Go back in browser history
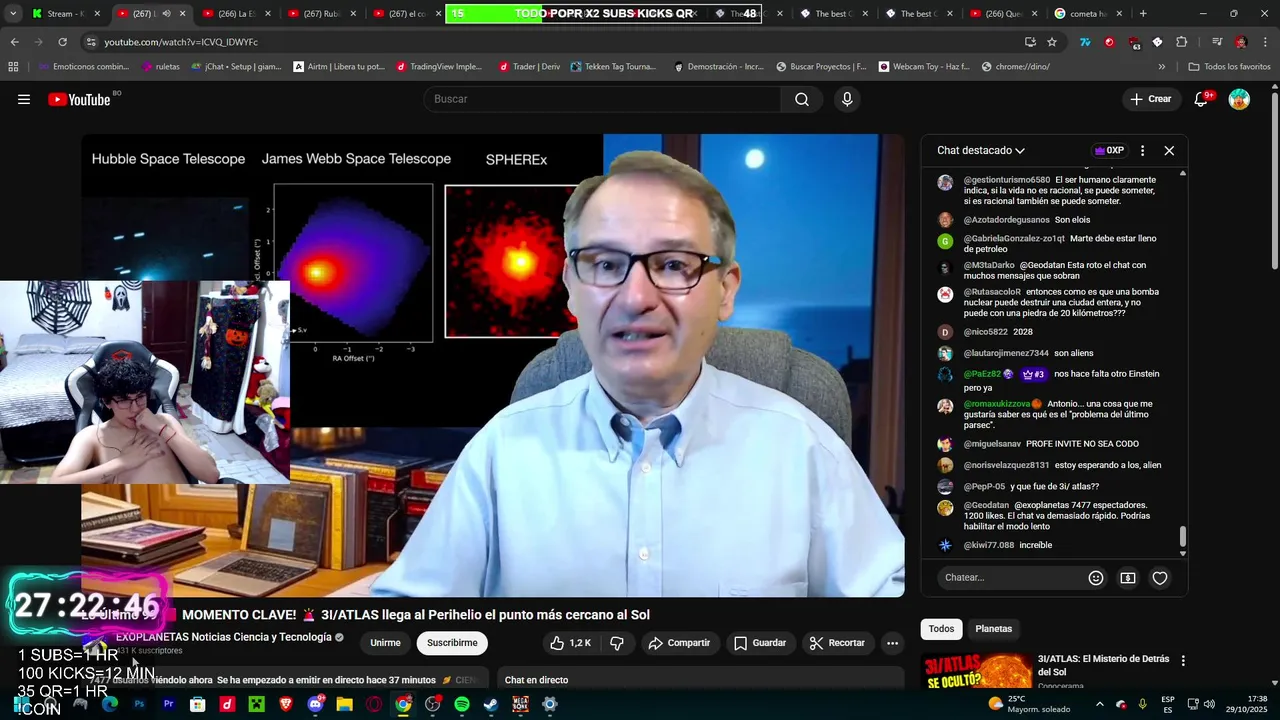Screen dimensions: 1280x720 [14, 42]
